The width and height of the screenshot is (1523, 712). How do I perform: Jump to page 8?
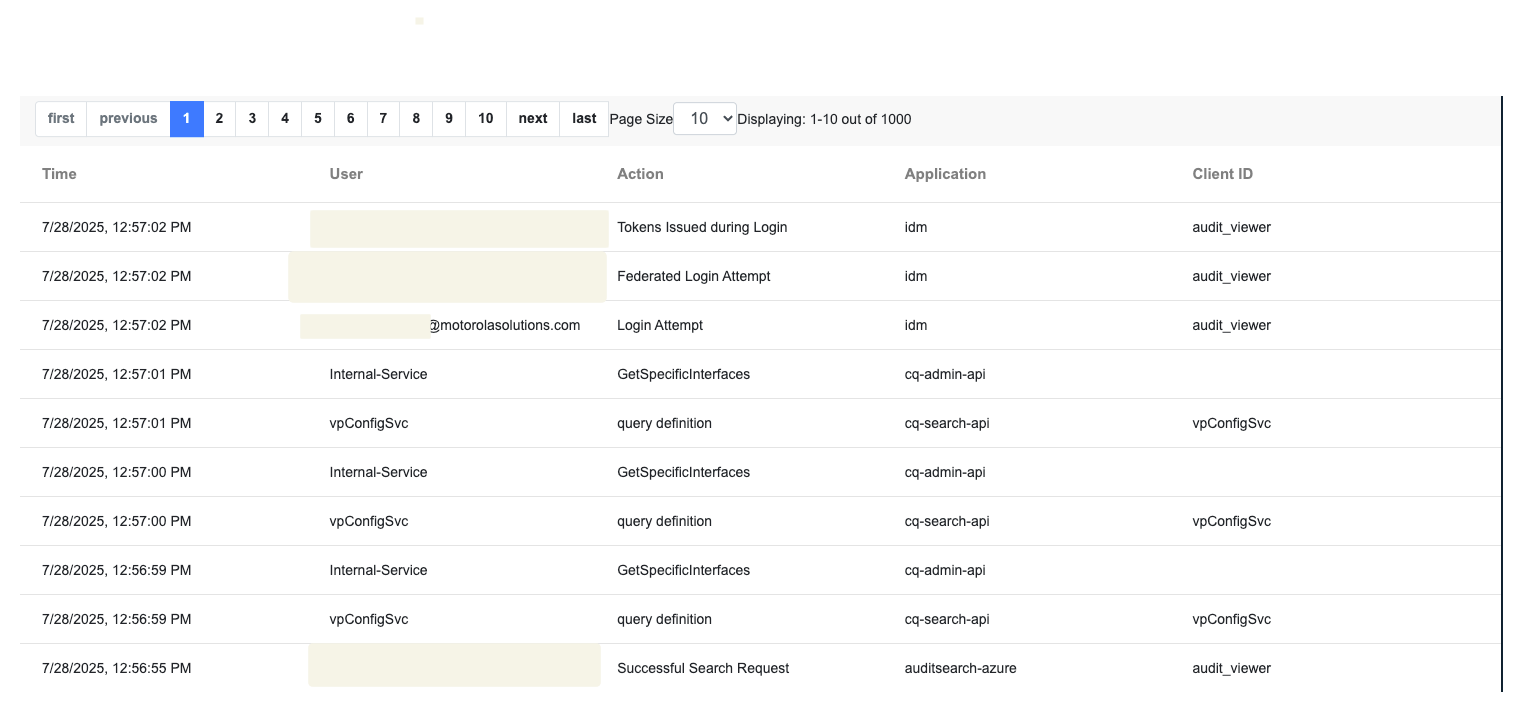click(x=416, y=119)
